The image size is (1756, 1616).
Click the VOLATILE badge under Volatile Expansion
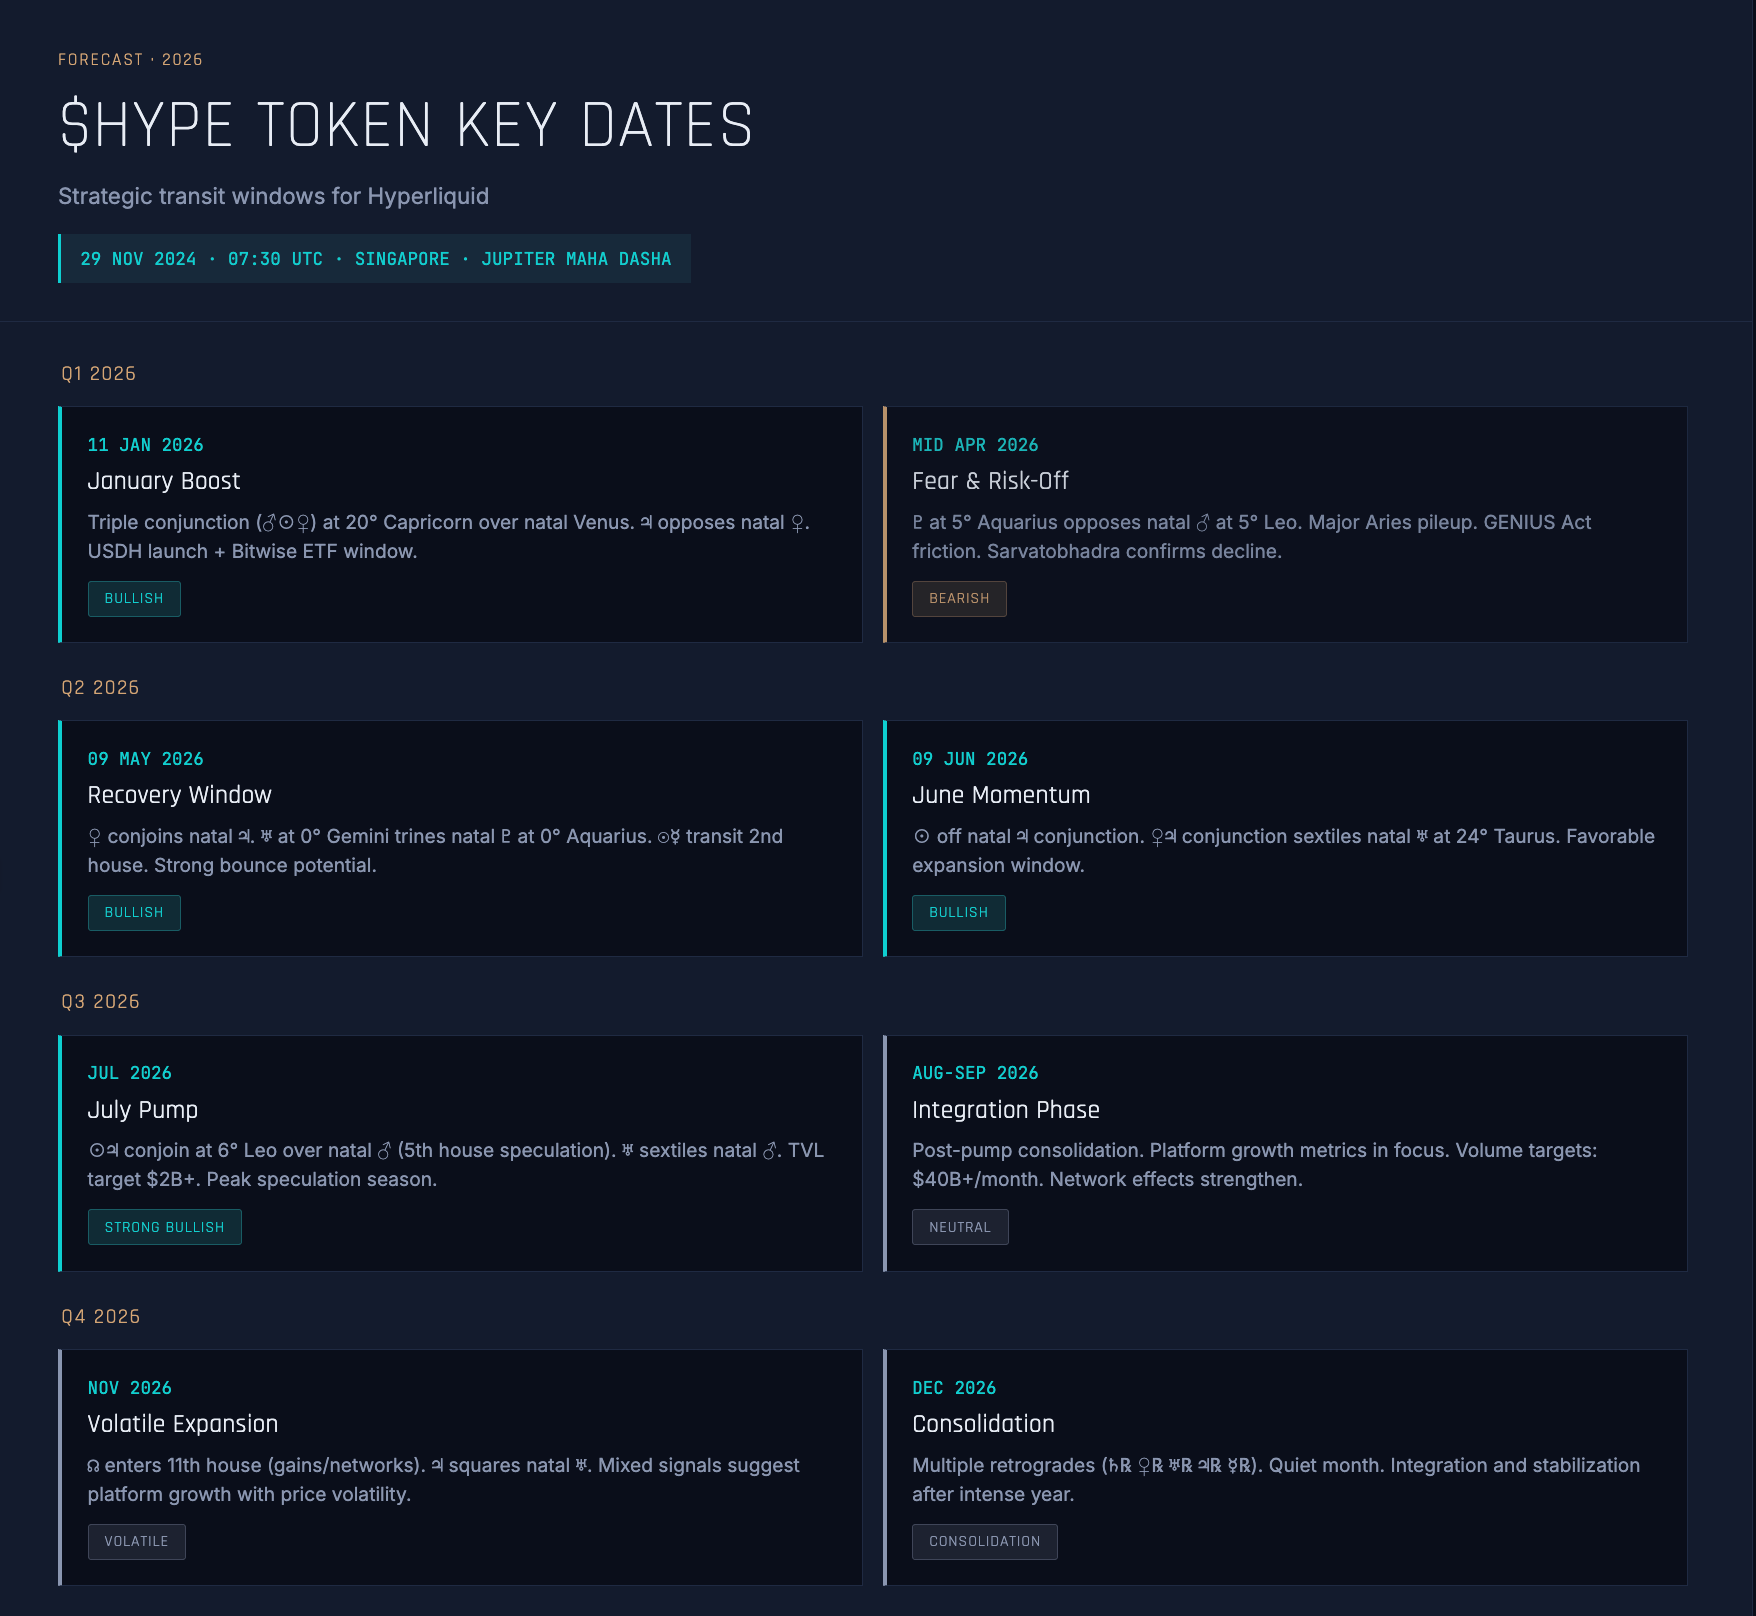tap(136, 1541)
